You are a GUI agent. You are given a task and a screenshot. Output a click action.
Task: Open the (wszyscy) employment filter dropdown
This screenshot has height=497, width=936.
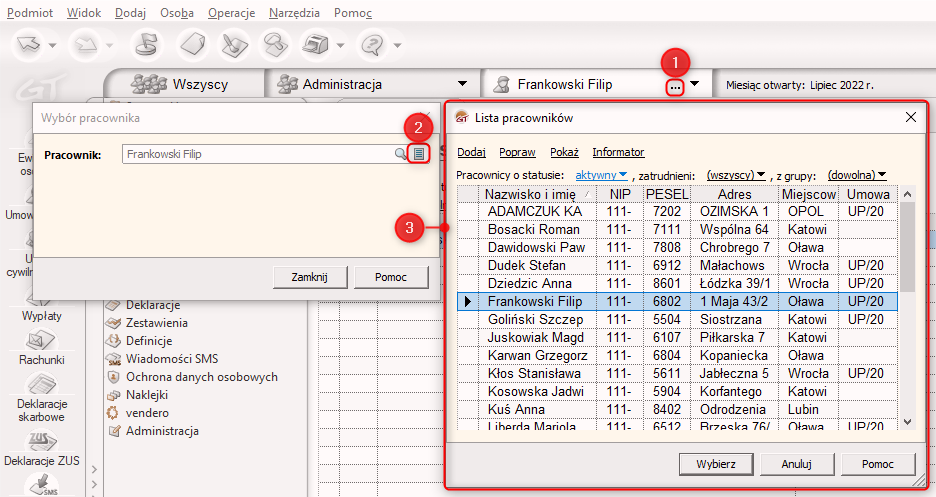coord(736,175)
